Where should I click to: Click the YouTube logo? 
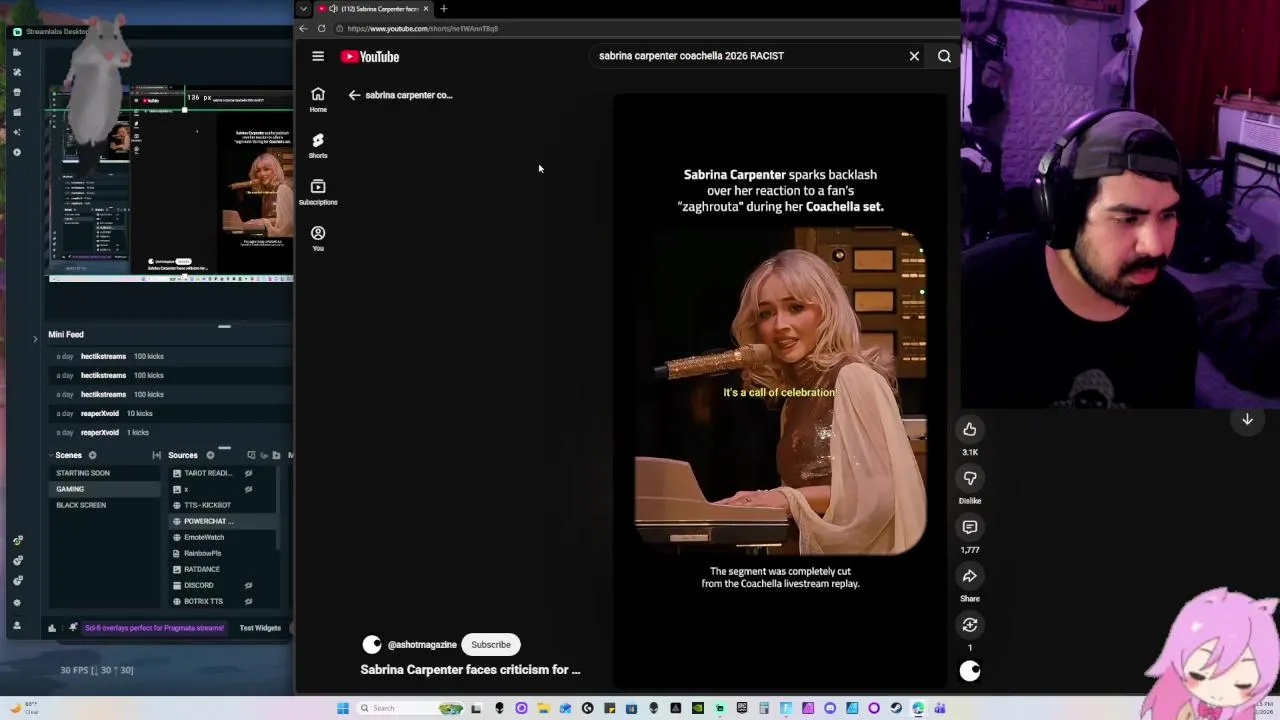370,57
